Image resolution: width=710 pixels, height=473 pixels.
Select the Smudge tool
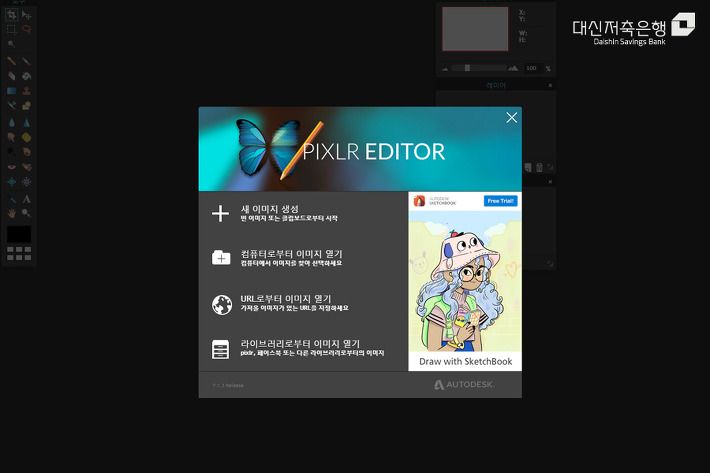click(11, 137)
